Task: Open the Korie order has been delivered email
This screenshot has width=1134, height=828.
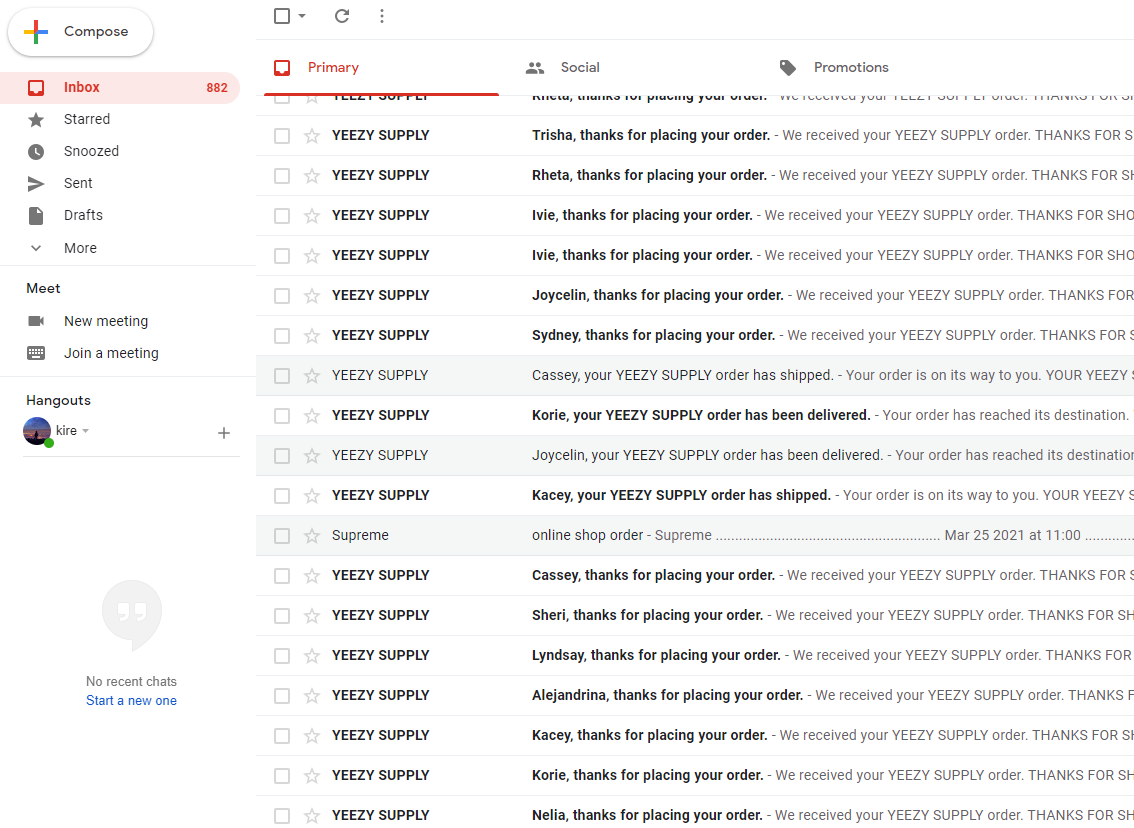Action: [x=695, y=415]
